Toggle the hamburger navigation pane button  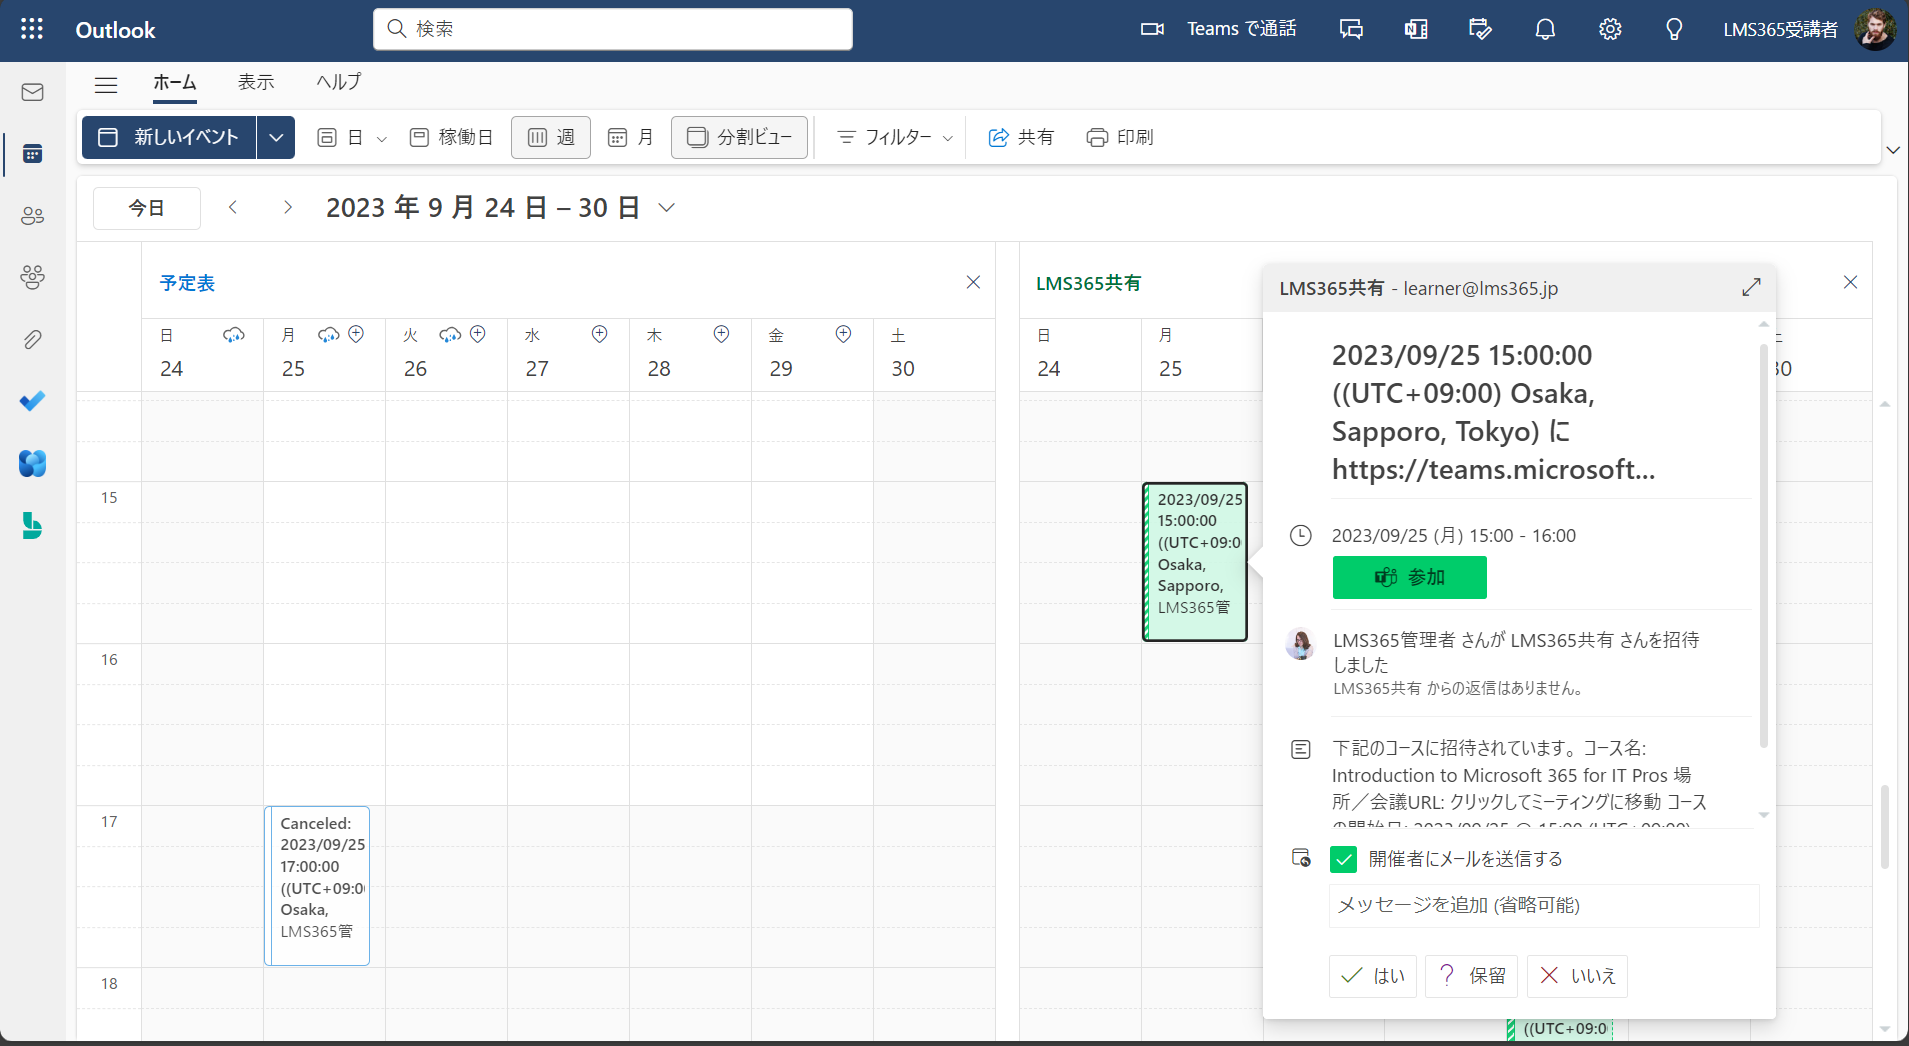point(106,84)
